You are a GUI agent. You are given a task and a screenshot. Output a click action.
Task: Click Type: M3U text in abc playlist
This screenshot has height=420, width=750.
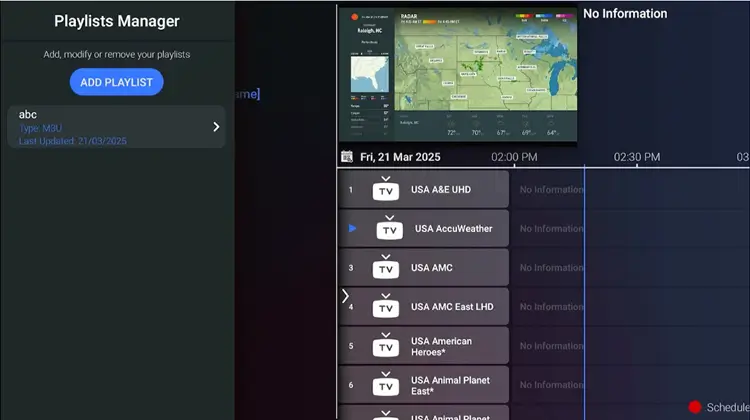[40, 128]
